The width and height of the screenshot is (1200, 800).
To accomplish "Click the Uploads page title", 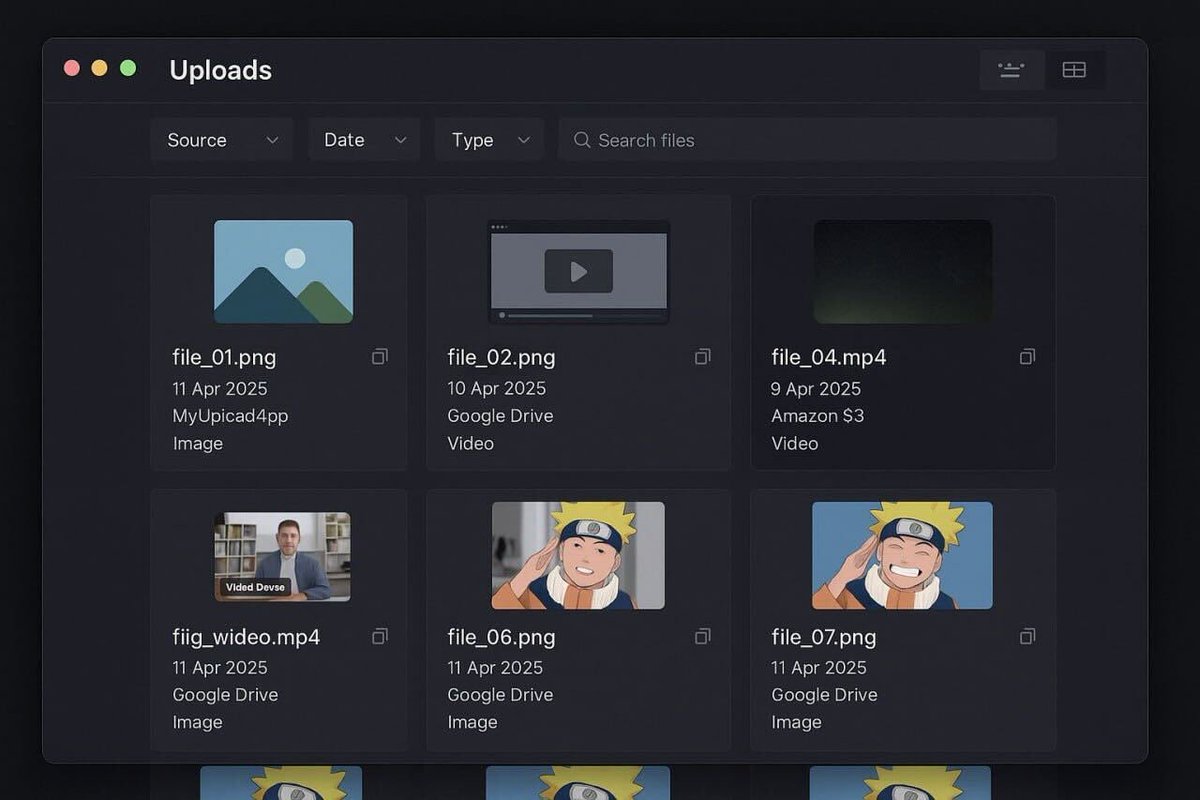I will tap(220, 70).
